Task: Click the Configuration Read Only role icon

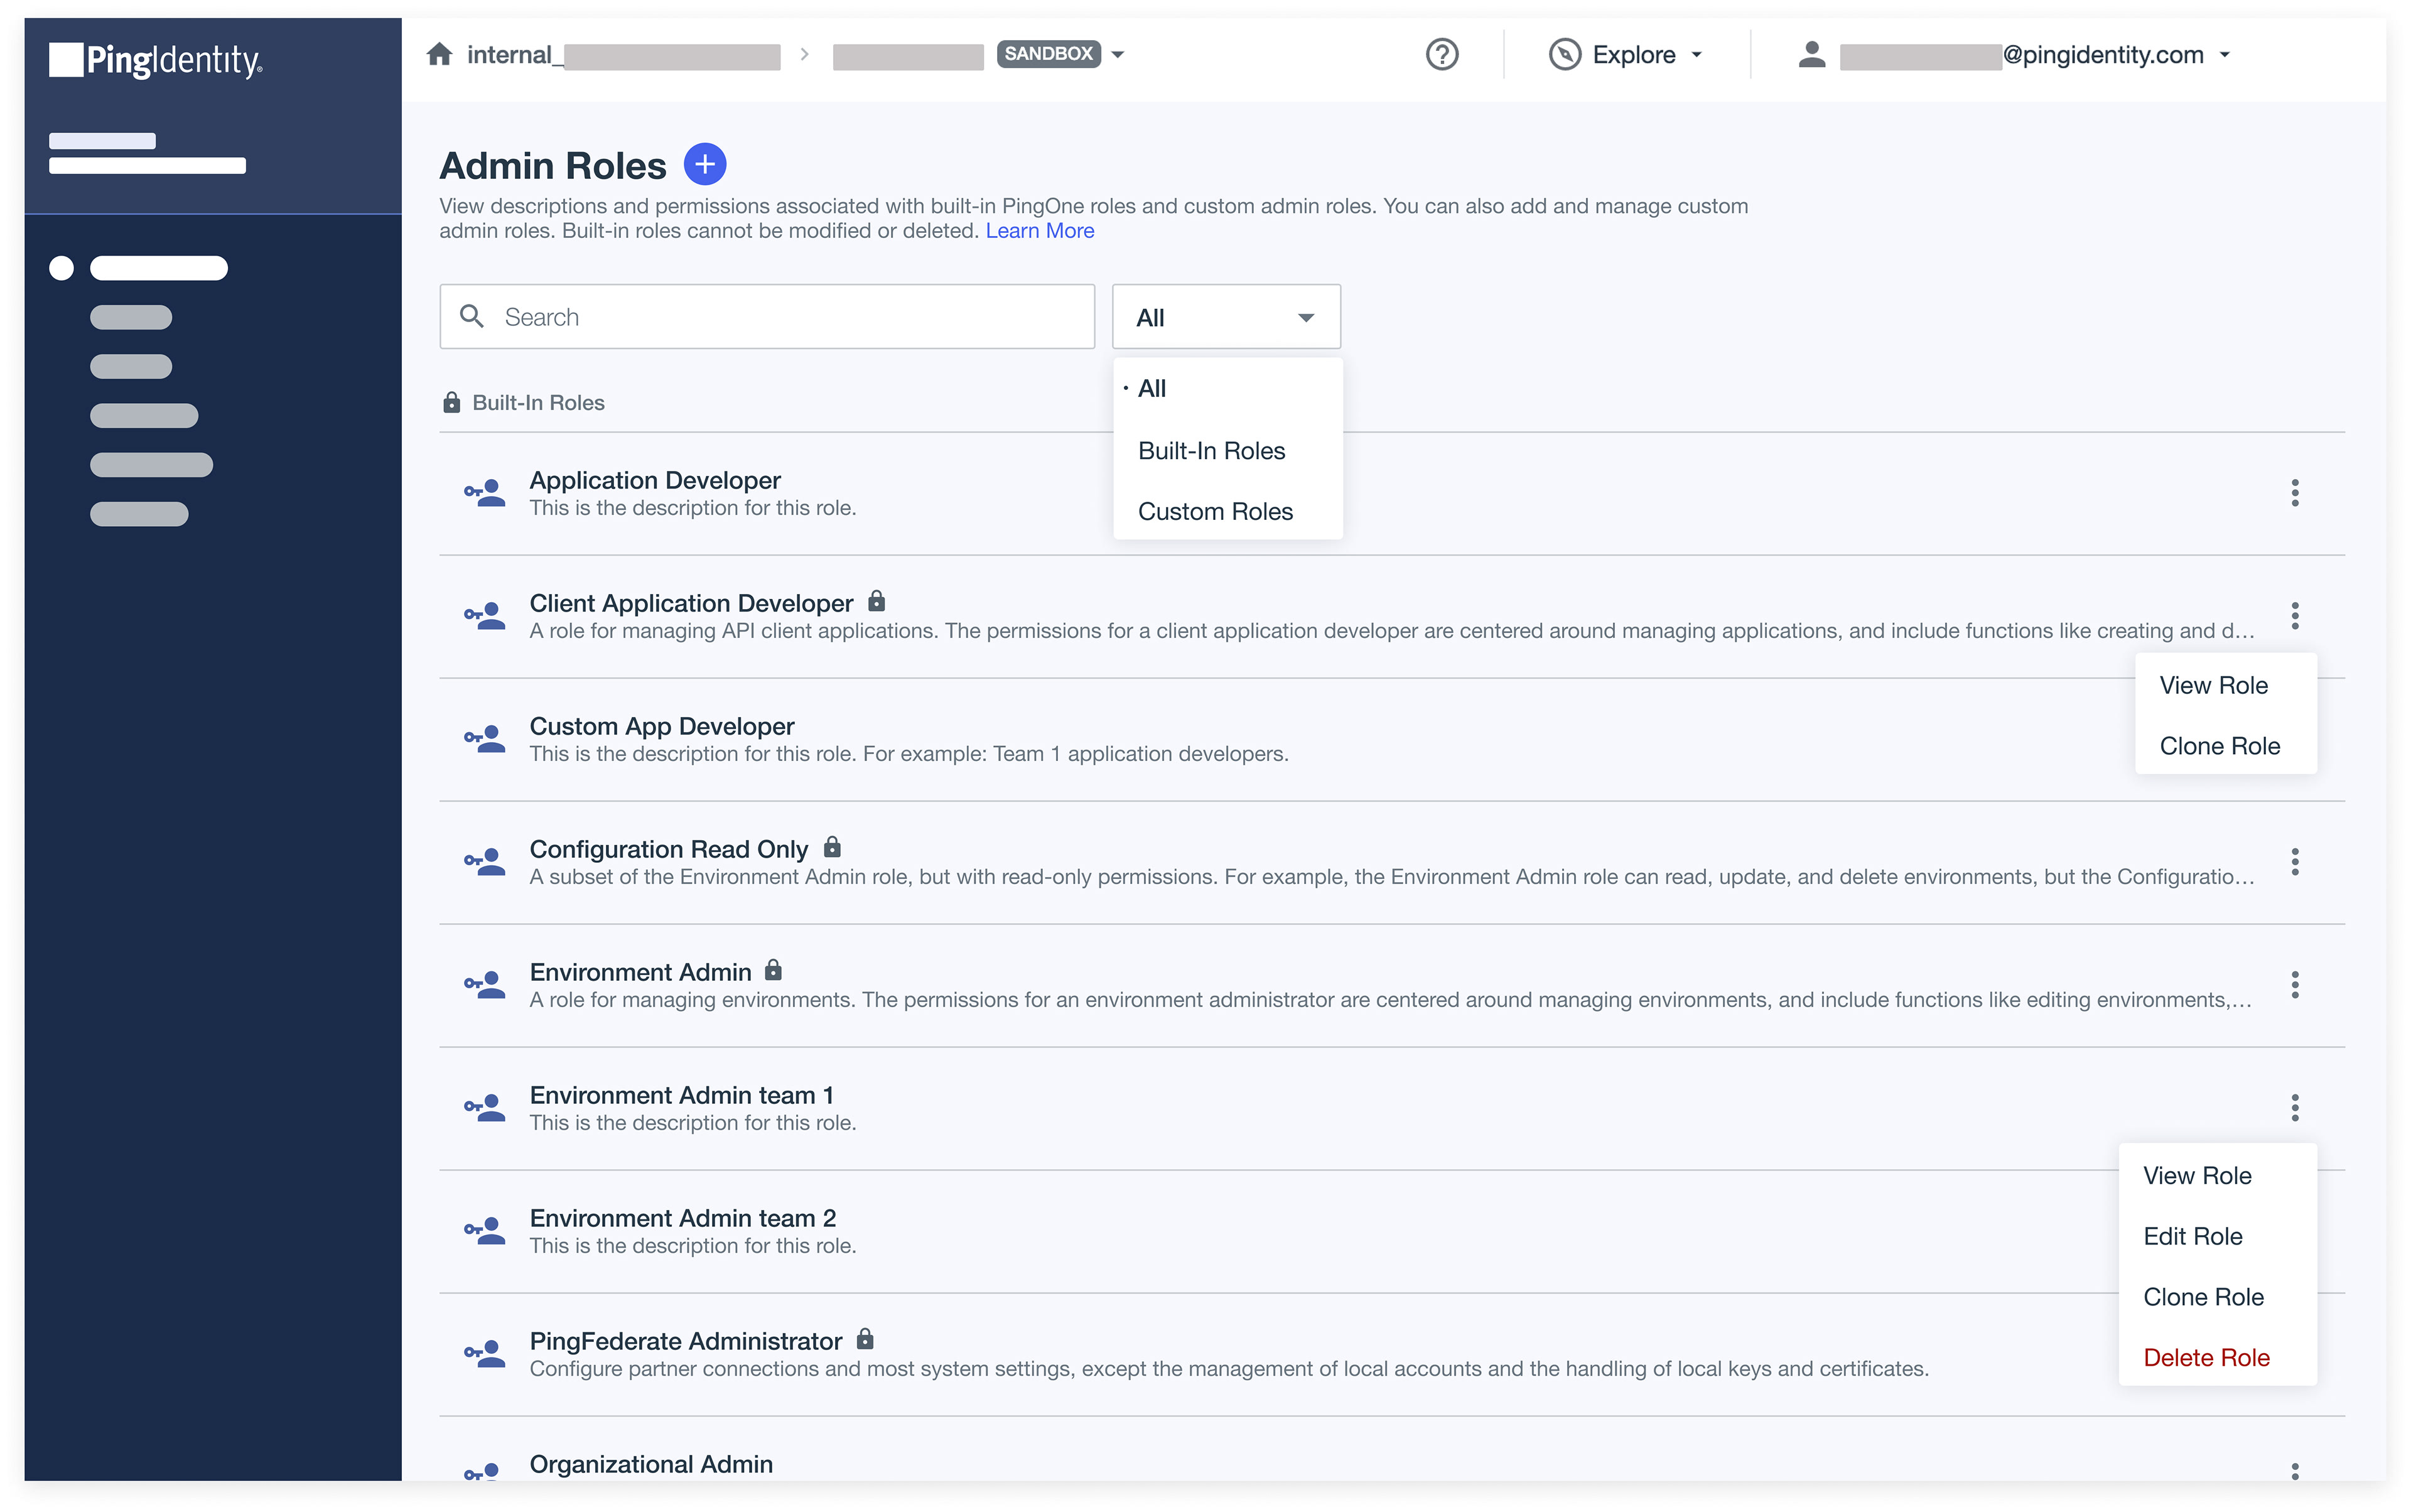Action: [x=484, y=862]
